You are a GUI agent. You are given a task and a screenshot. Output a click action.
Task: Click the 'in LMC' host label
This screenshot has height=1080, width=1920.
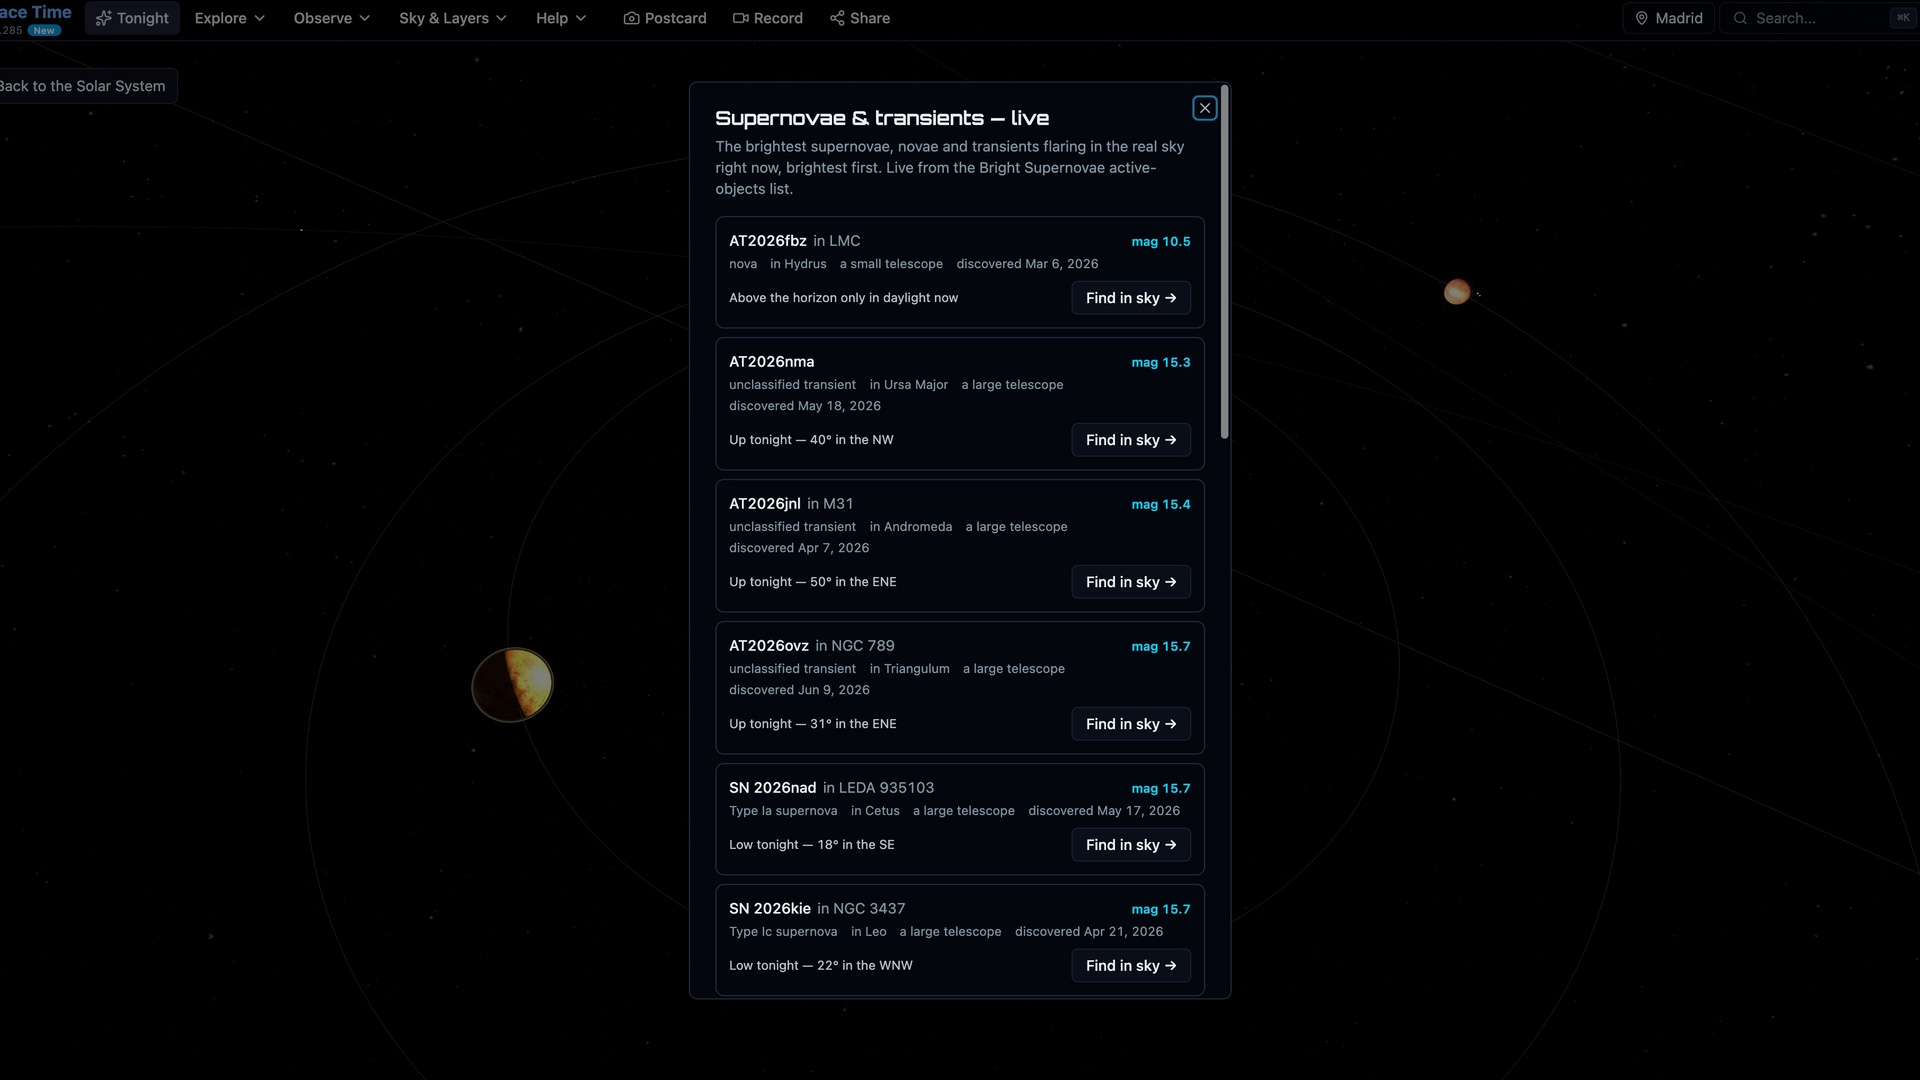pos(836,241)
